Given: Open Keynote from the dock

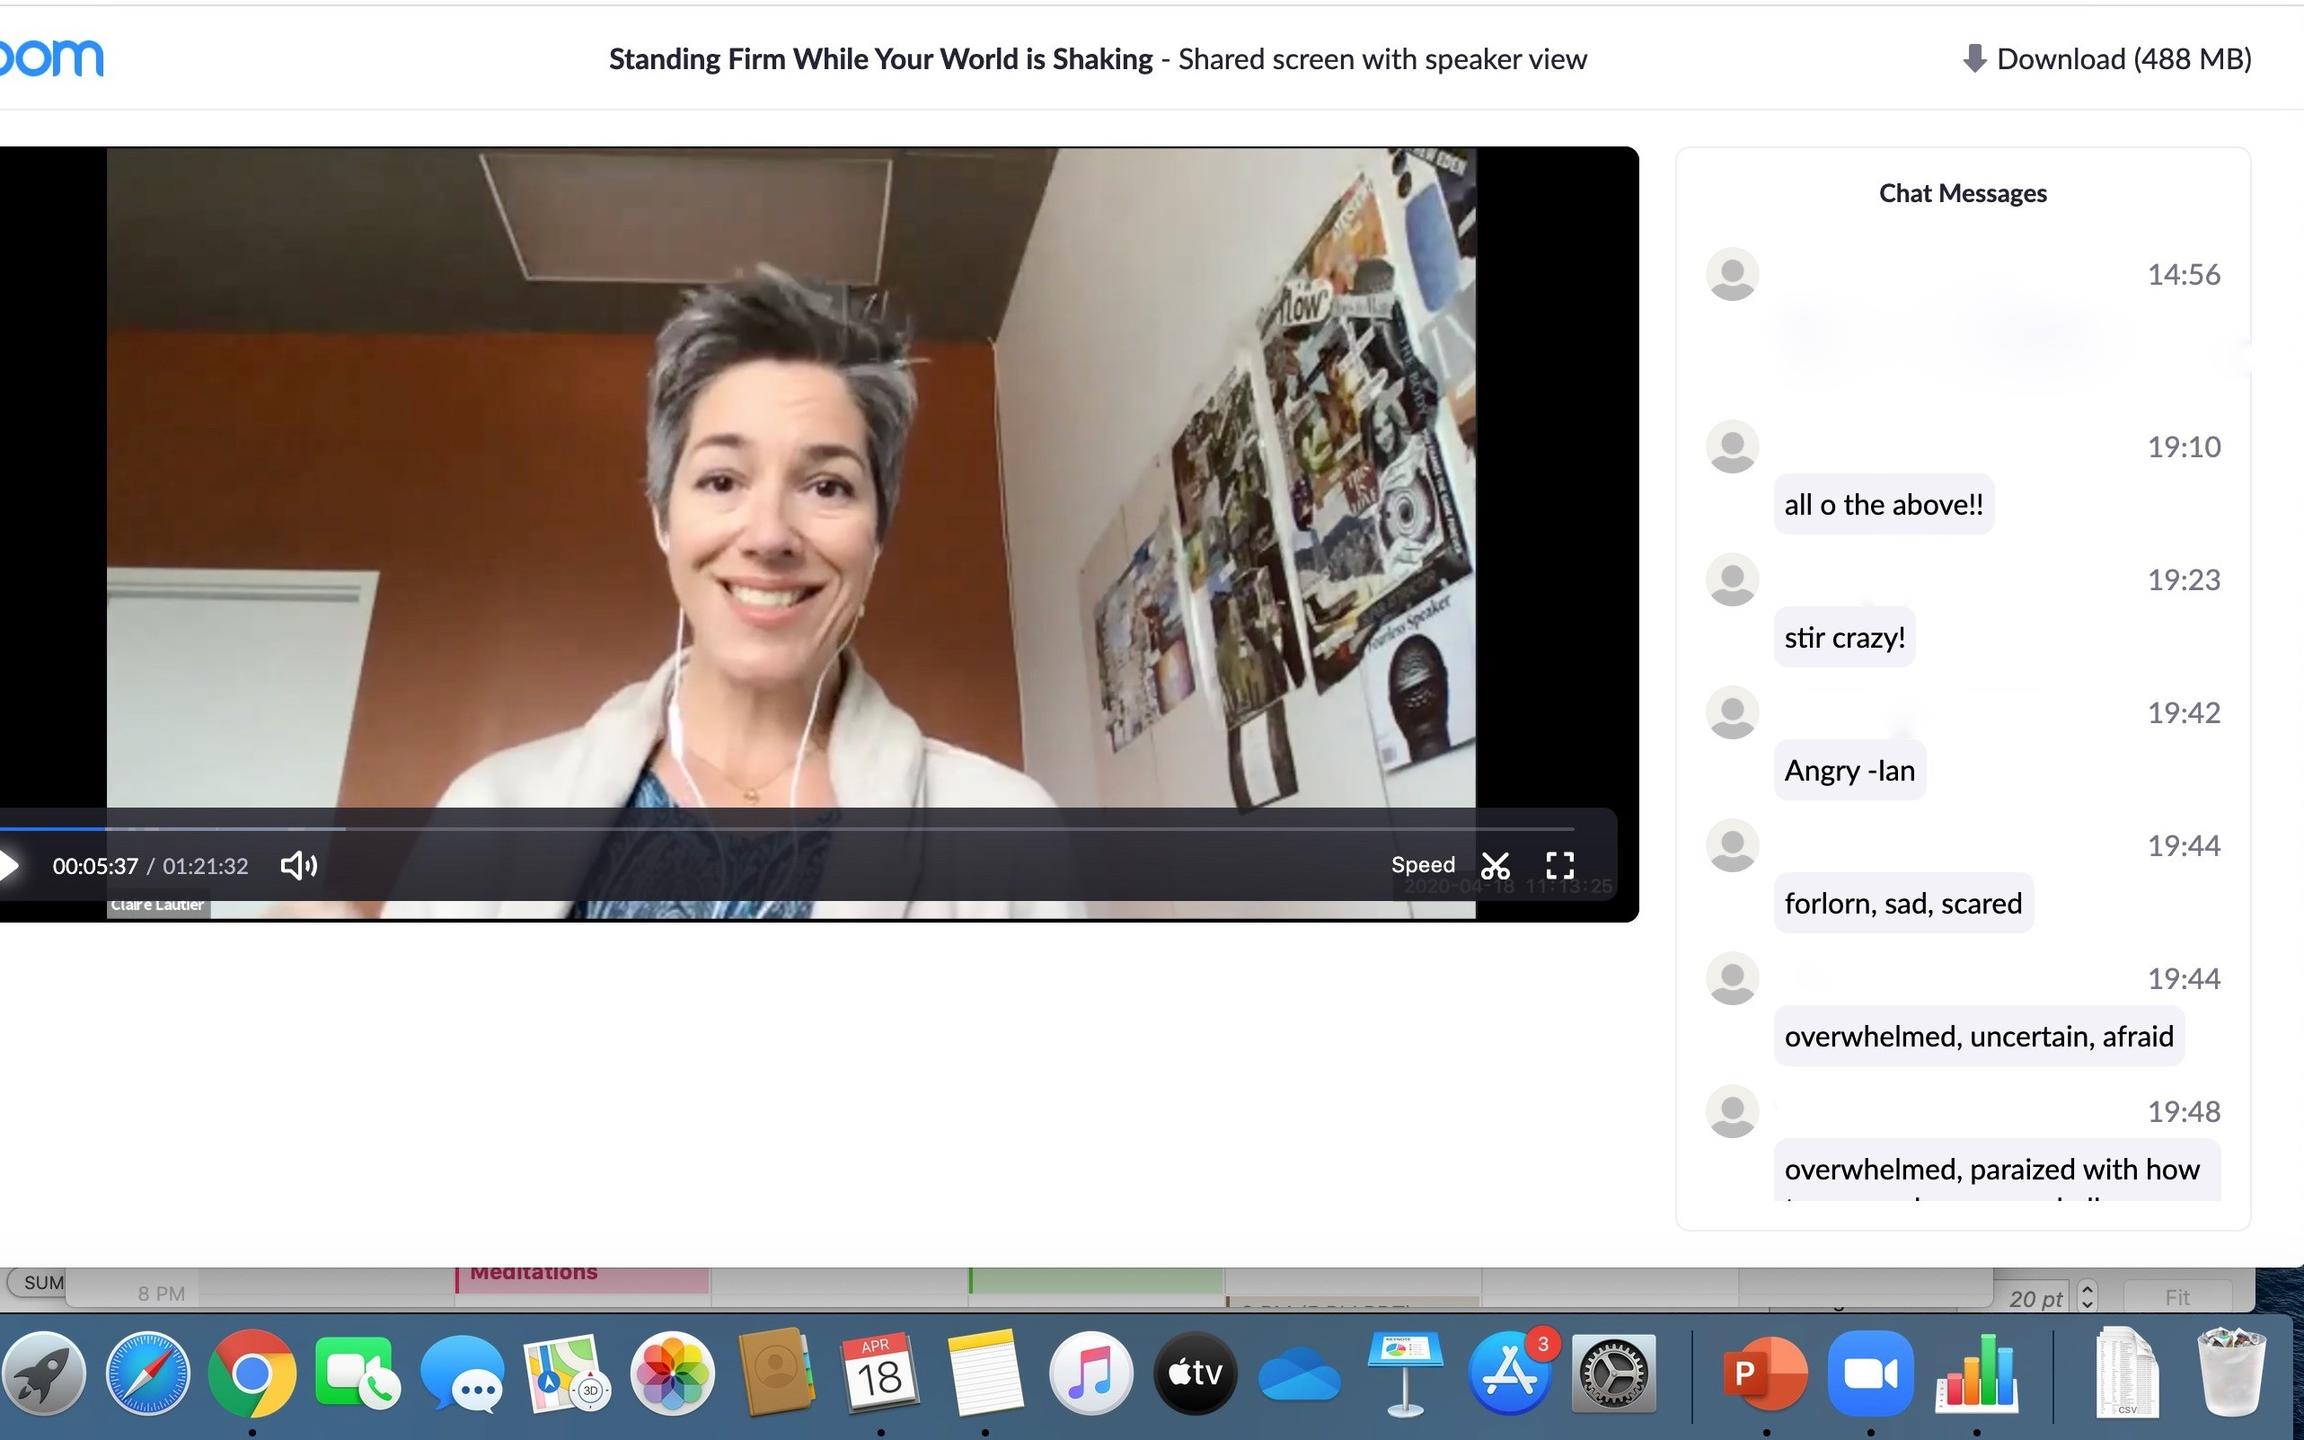Looking at the screenshot, I should (x=1405, y=1374).
